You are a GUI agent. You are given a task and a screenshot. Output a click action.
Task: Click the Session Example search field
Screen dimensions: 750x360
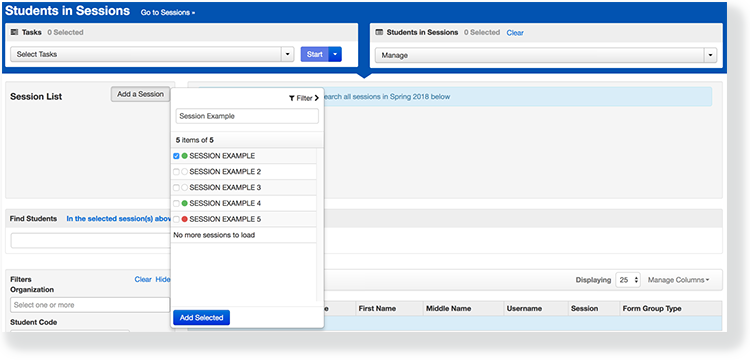point(247,116)
